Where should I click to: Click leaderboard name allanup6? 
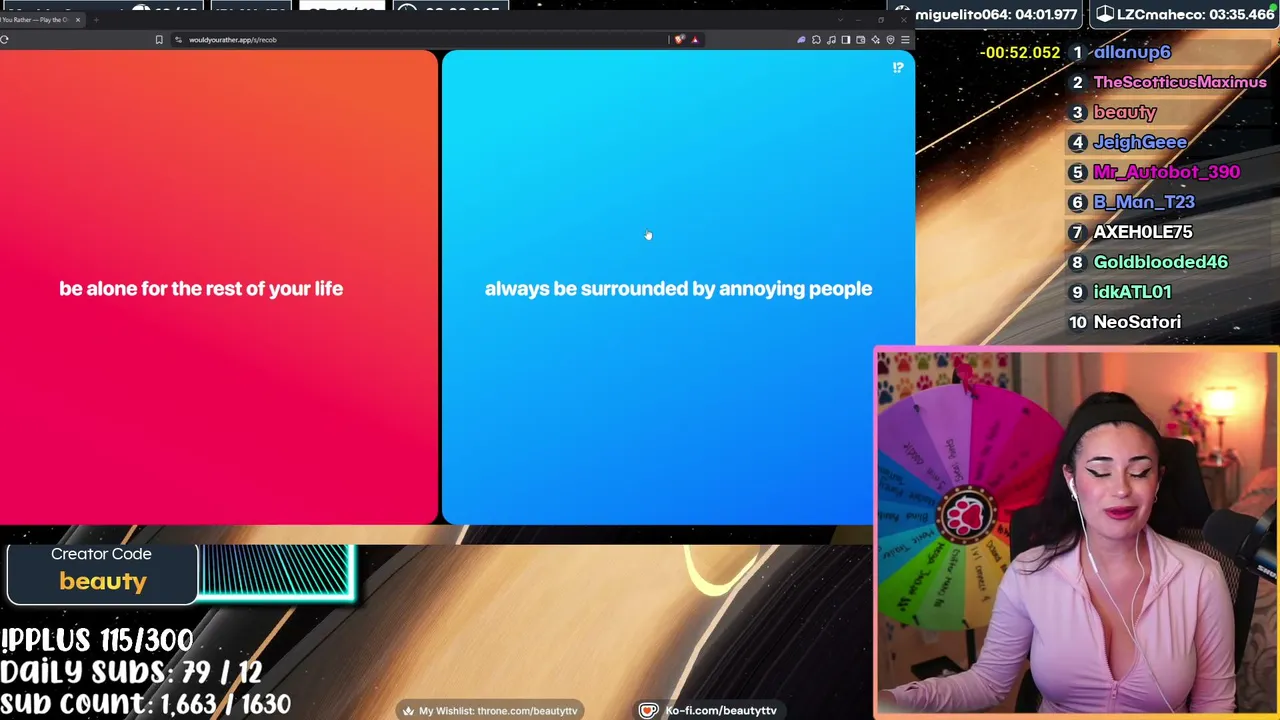tap(1132, 52)
